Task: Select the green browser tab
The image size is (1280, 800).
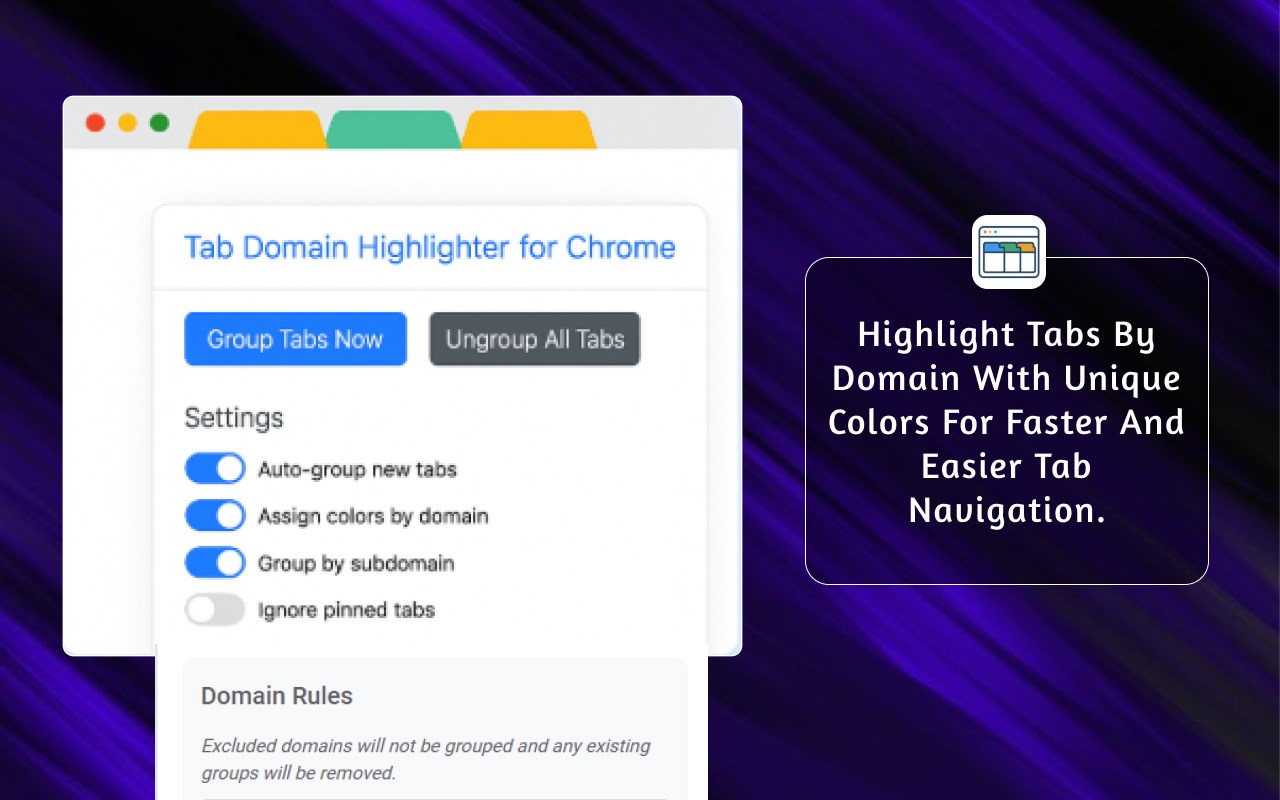Action: pos(394,130)
